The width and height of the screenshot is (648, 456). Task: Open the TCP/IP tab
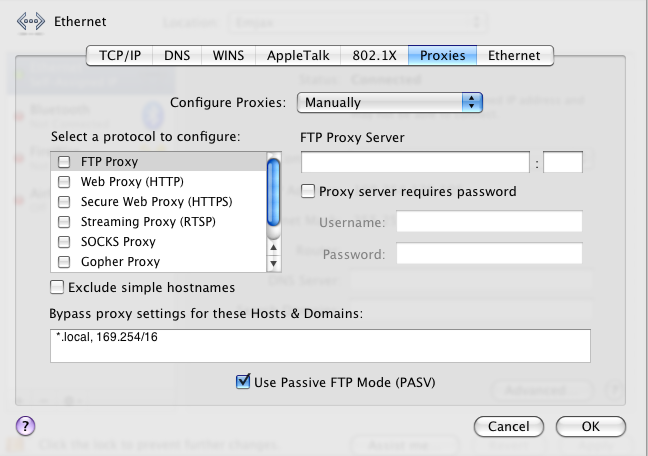tap(118, 56)
